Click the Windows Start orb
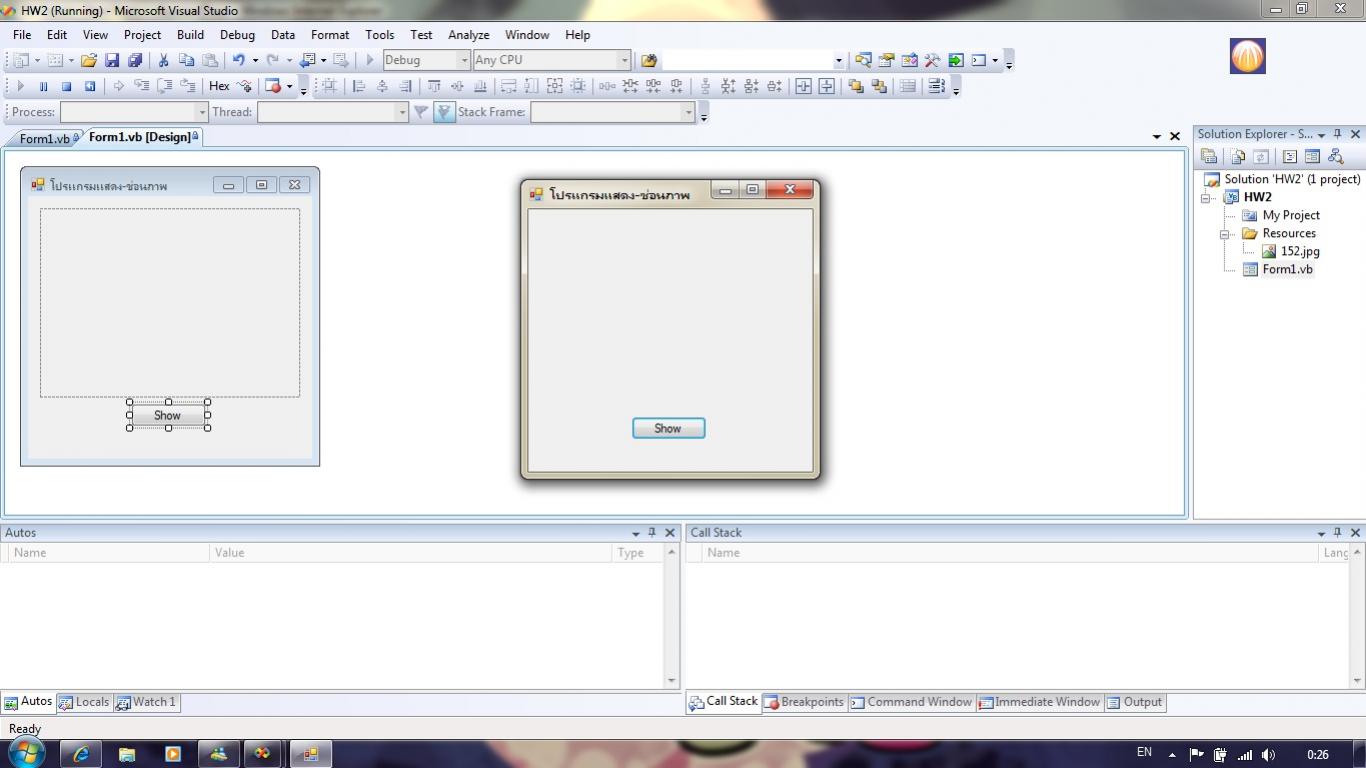 coord(26,752)
